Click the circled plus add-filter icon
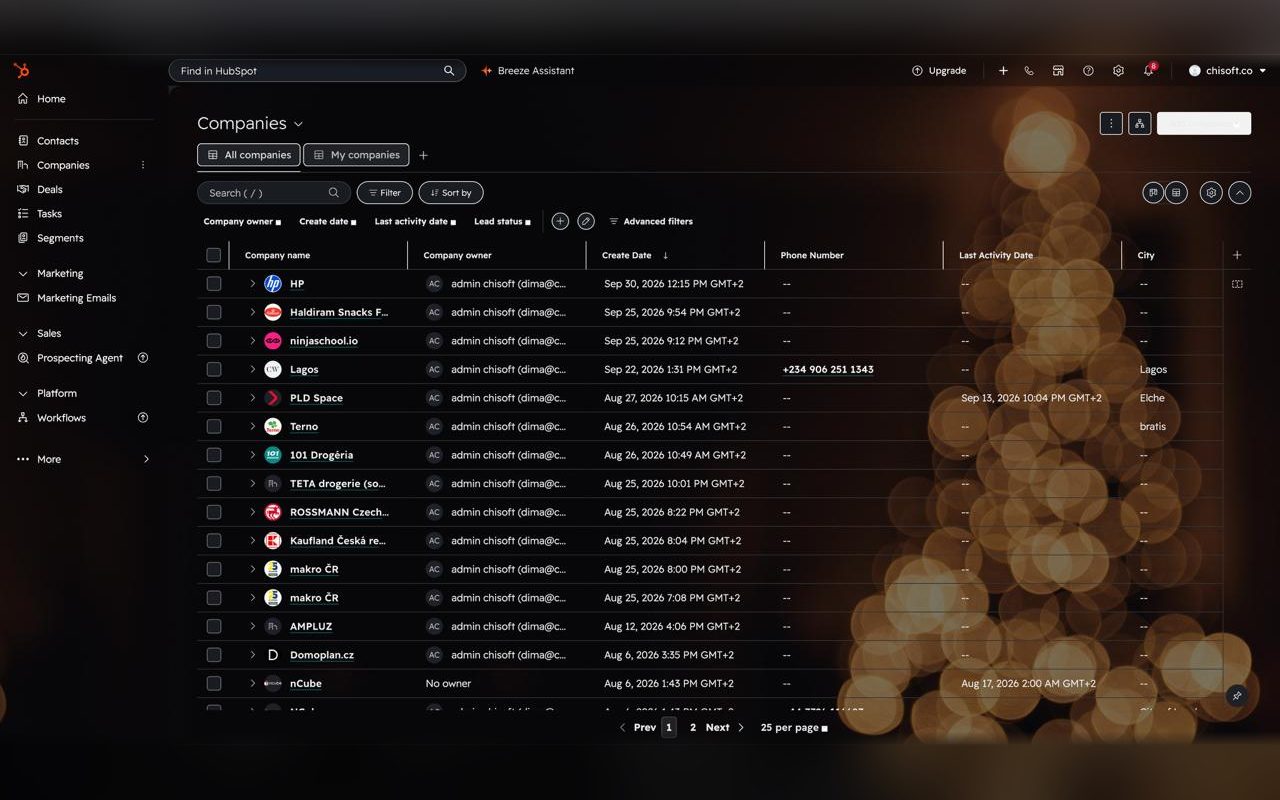1280x800 pixels. 560,221
